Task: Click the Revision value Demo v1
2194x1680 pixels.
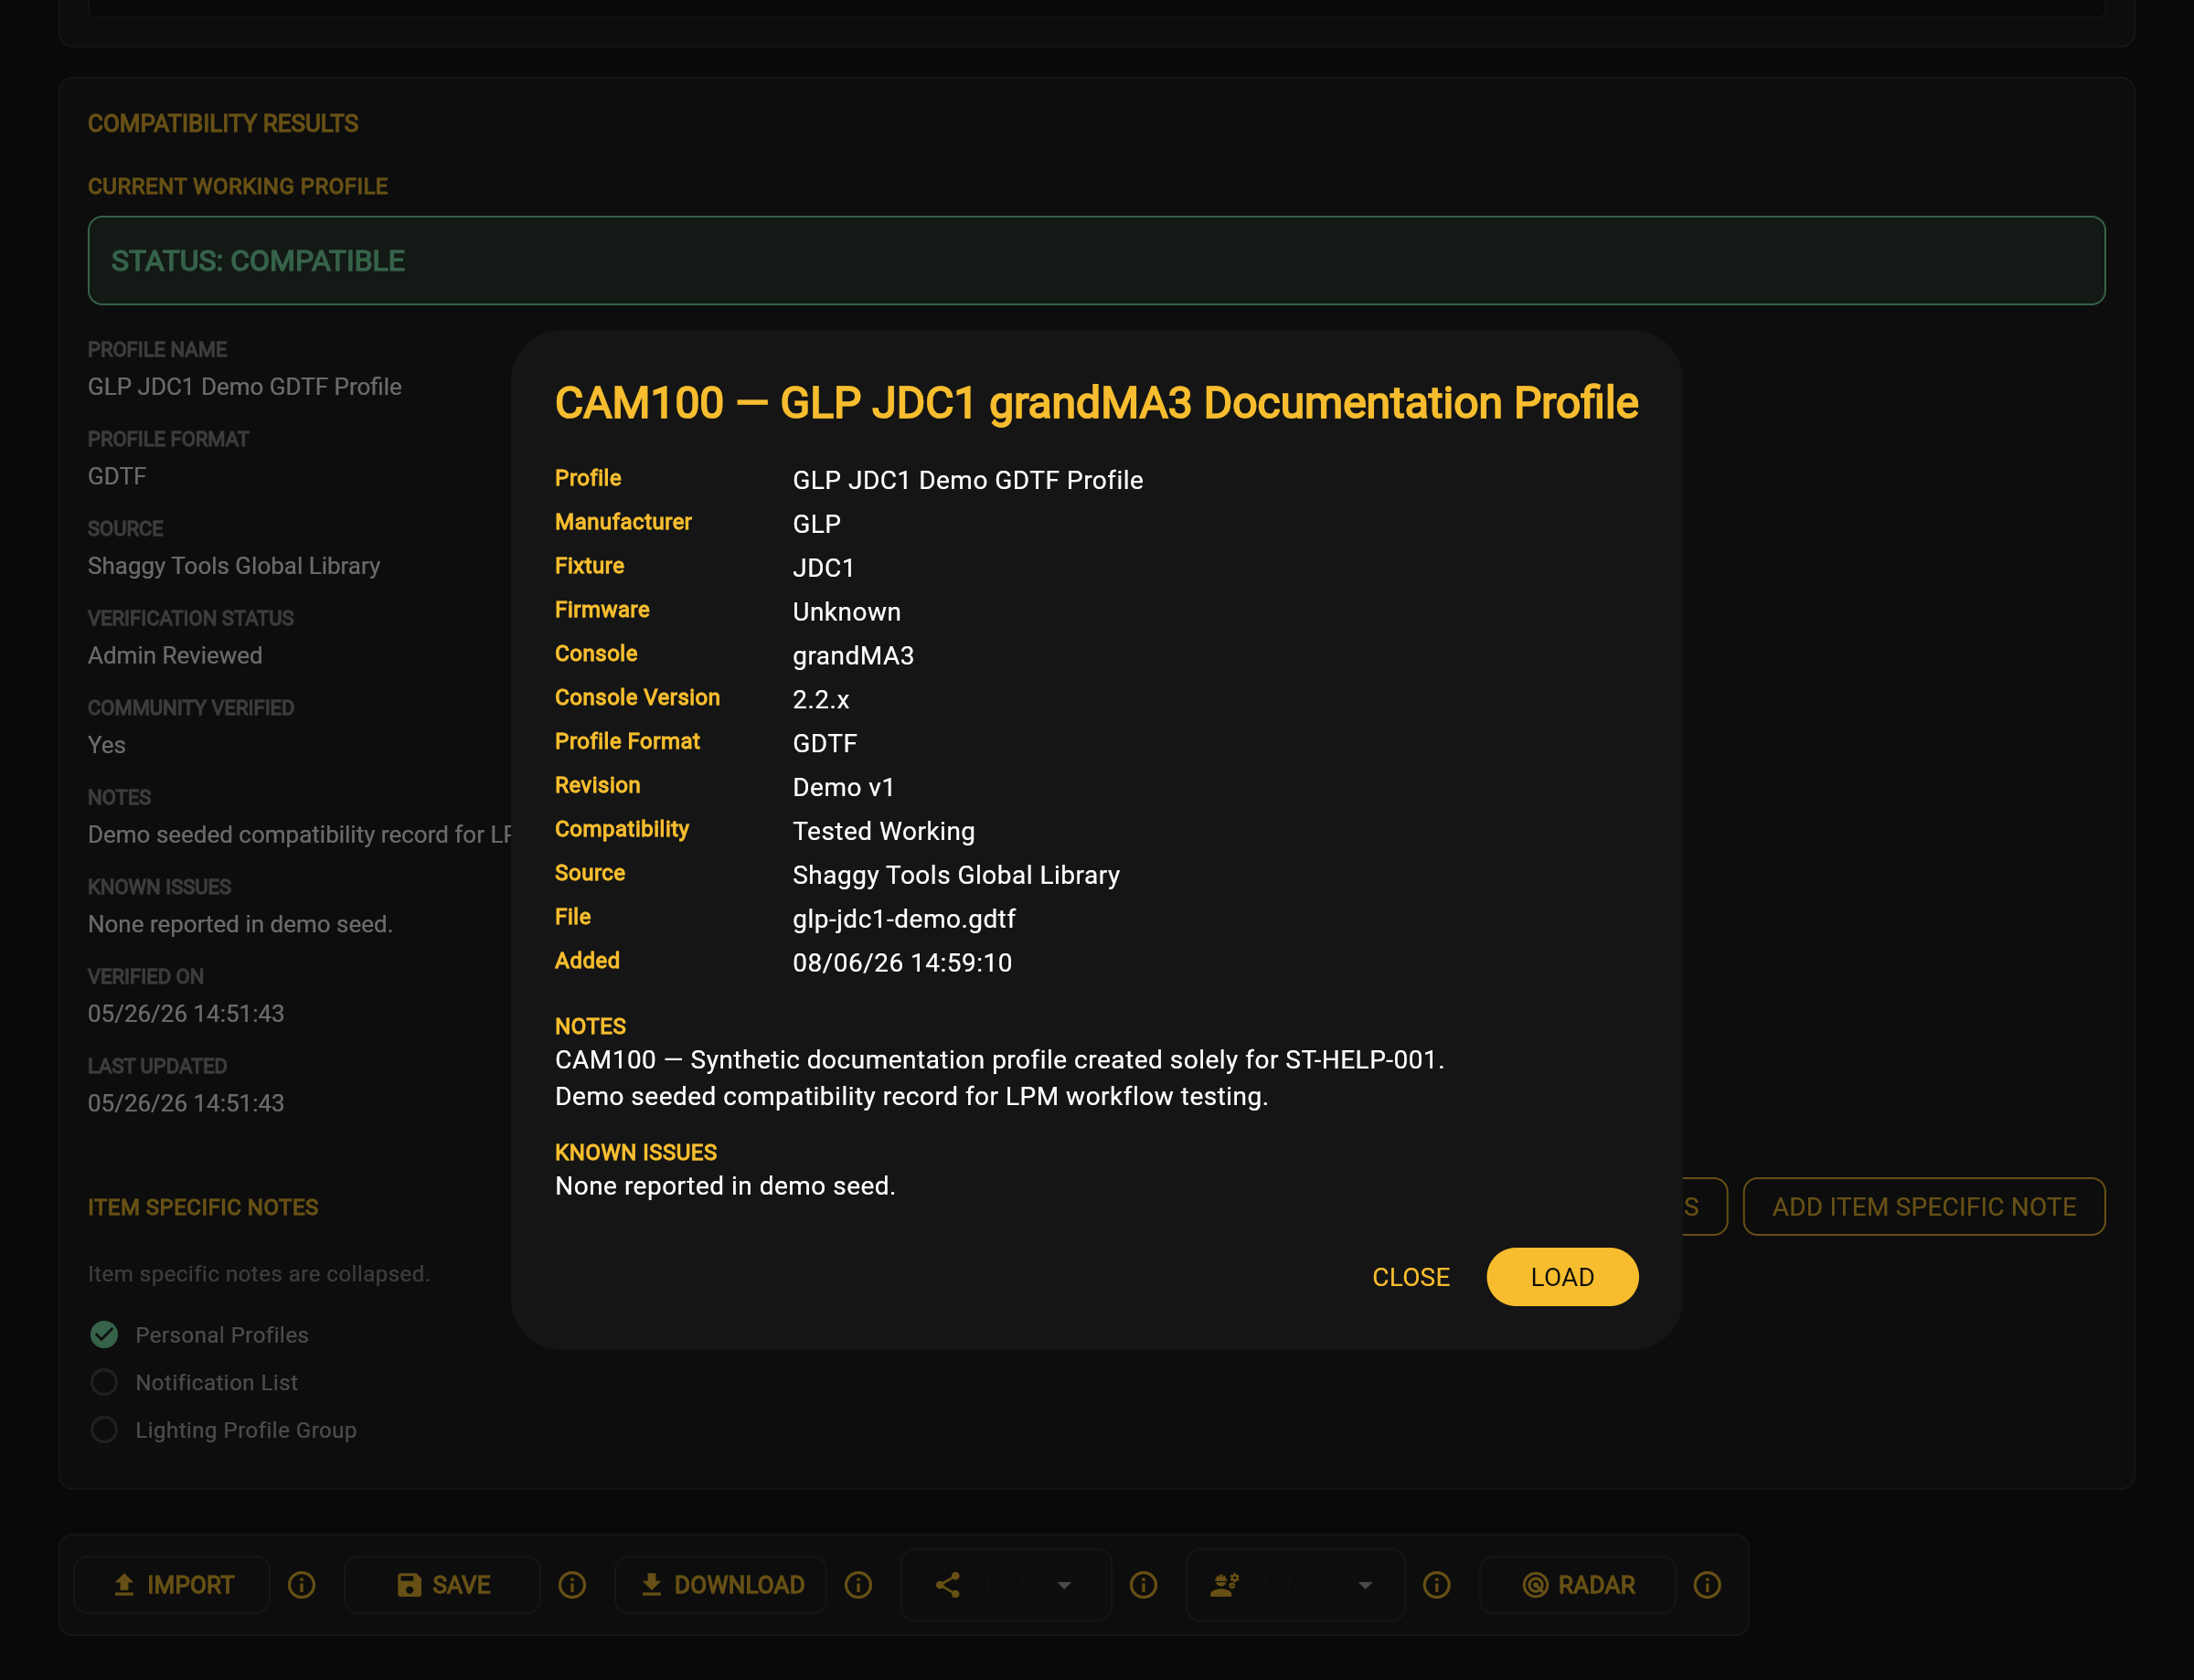Action: [x=843, y=787]
